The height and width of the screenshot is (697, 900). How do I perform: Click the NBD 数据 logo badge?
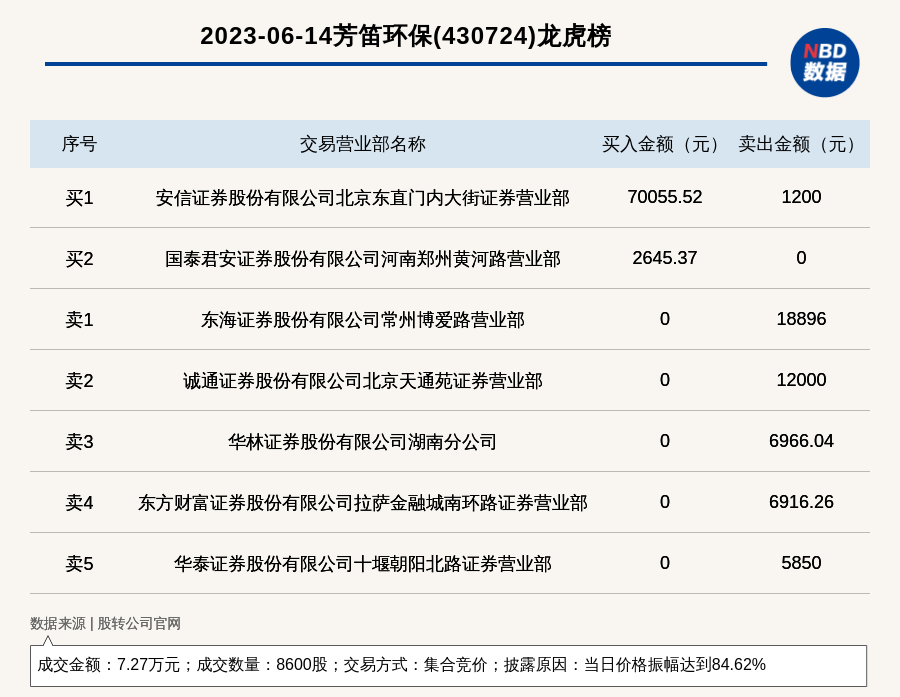pyautogui.click(x=824, y=63)
